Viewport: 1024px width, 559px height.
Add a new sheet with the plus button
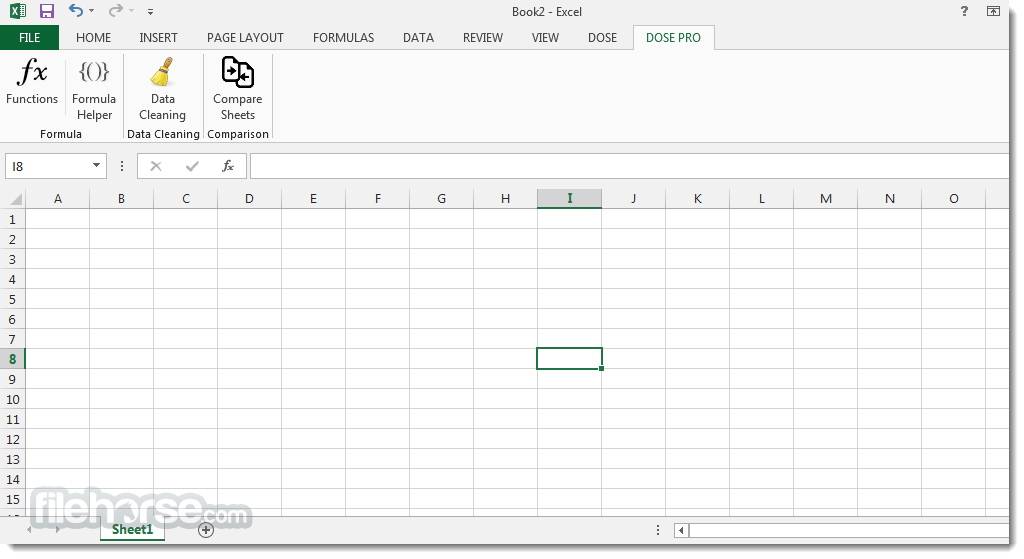click(x=206, y=530)
